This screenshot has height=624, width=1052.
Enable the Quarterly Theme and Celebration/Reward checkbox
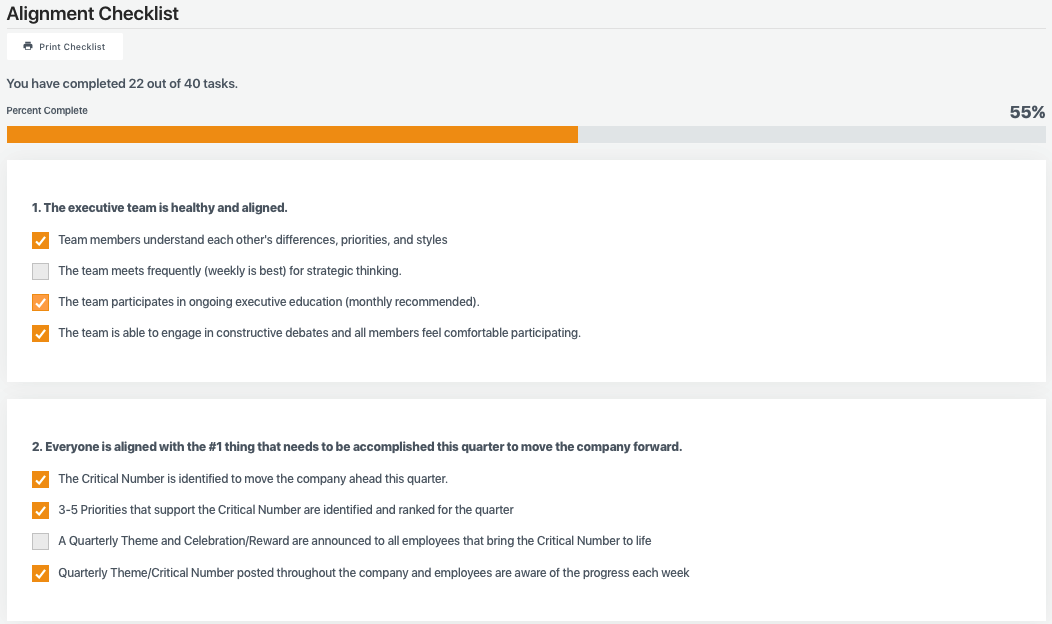(40, 541)
